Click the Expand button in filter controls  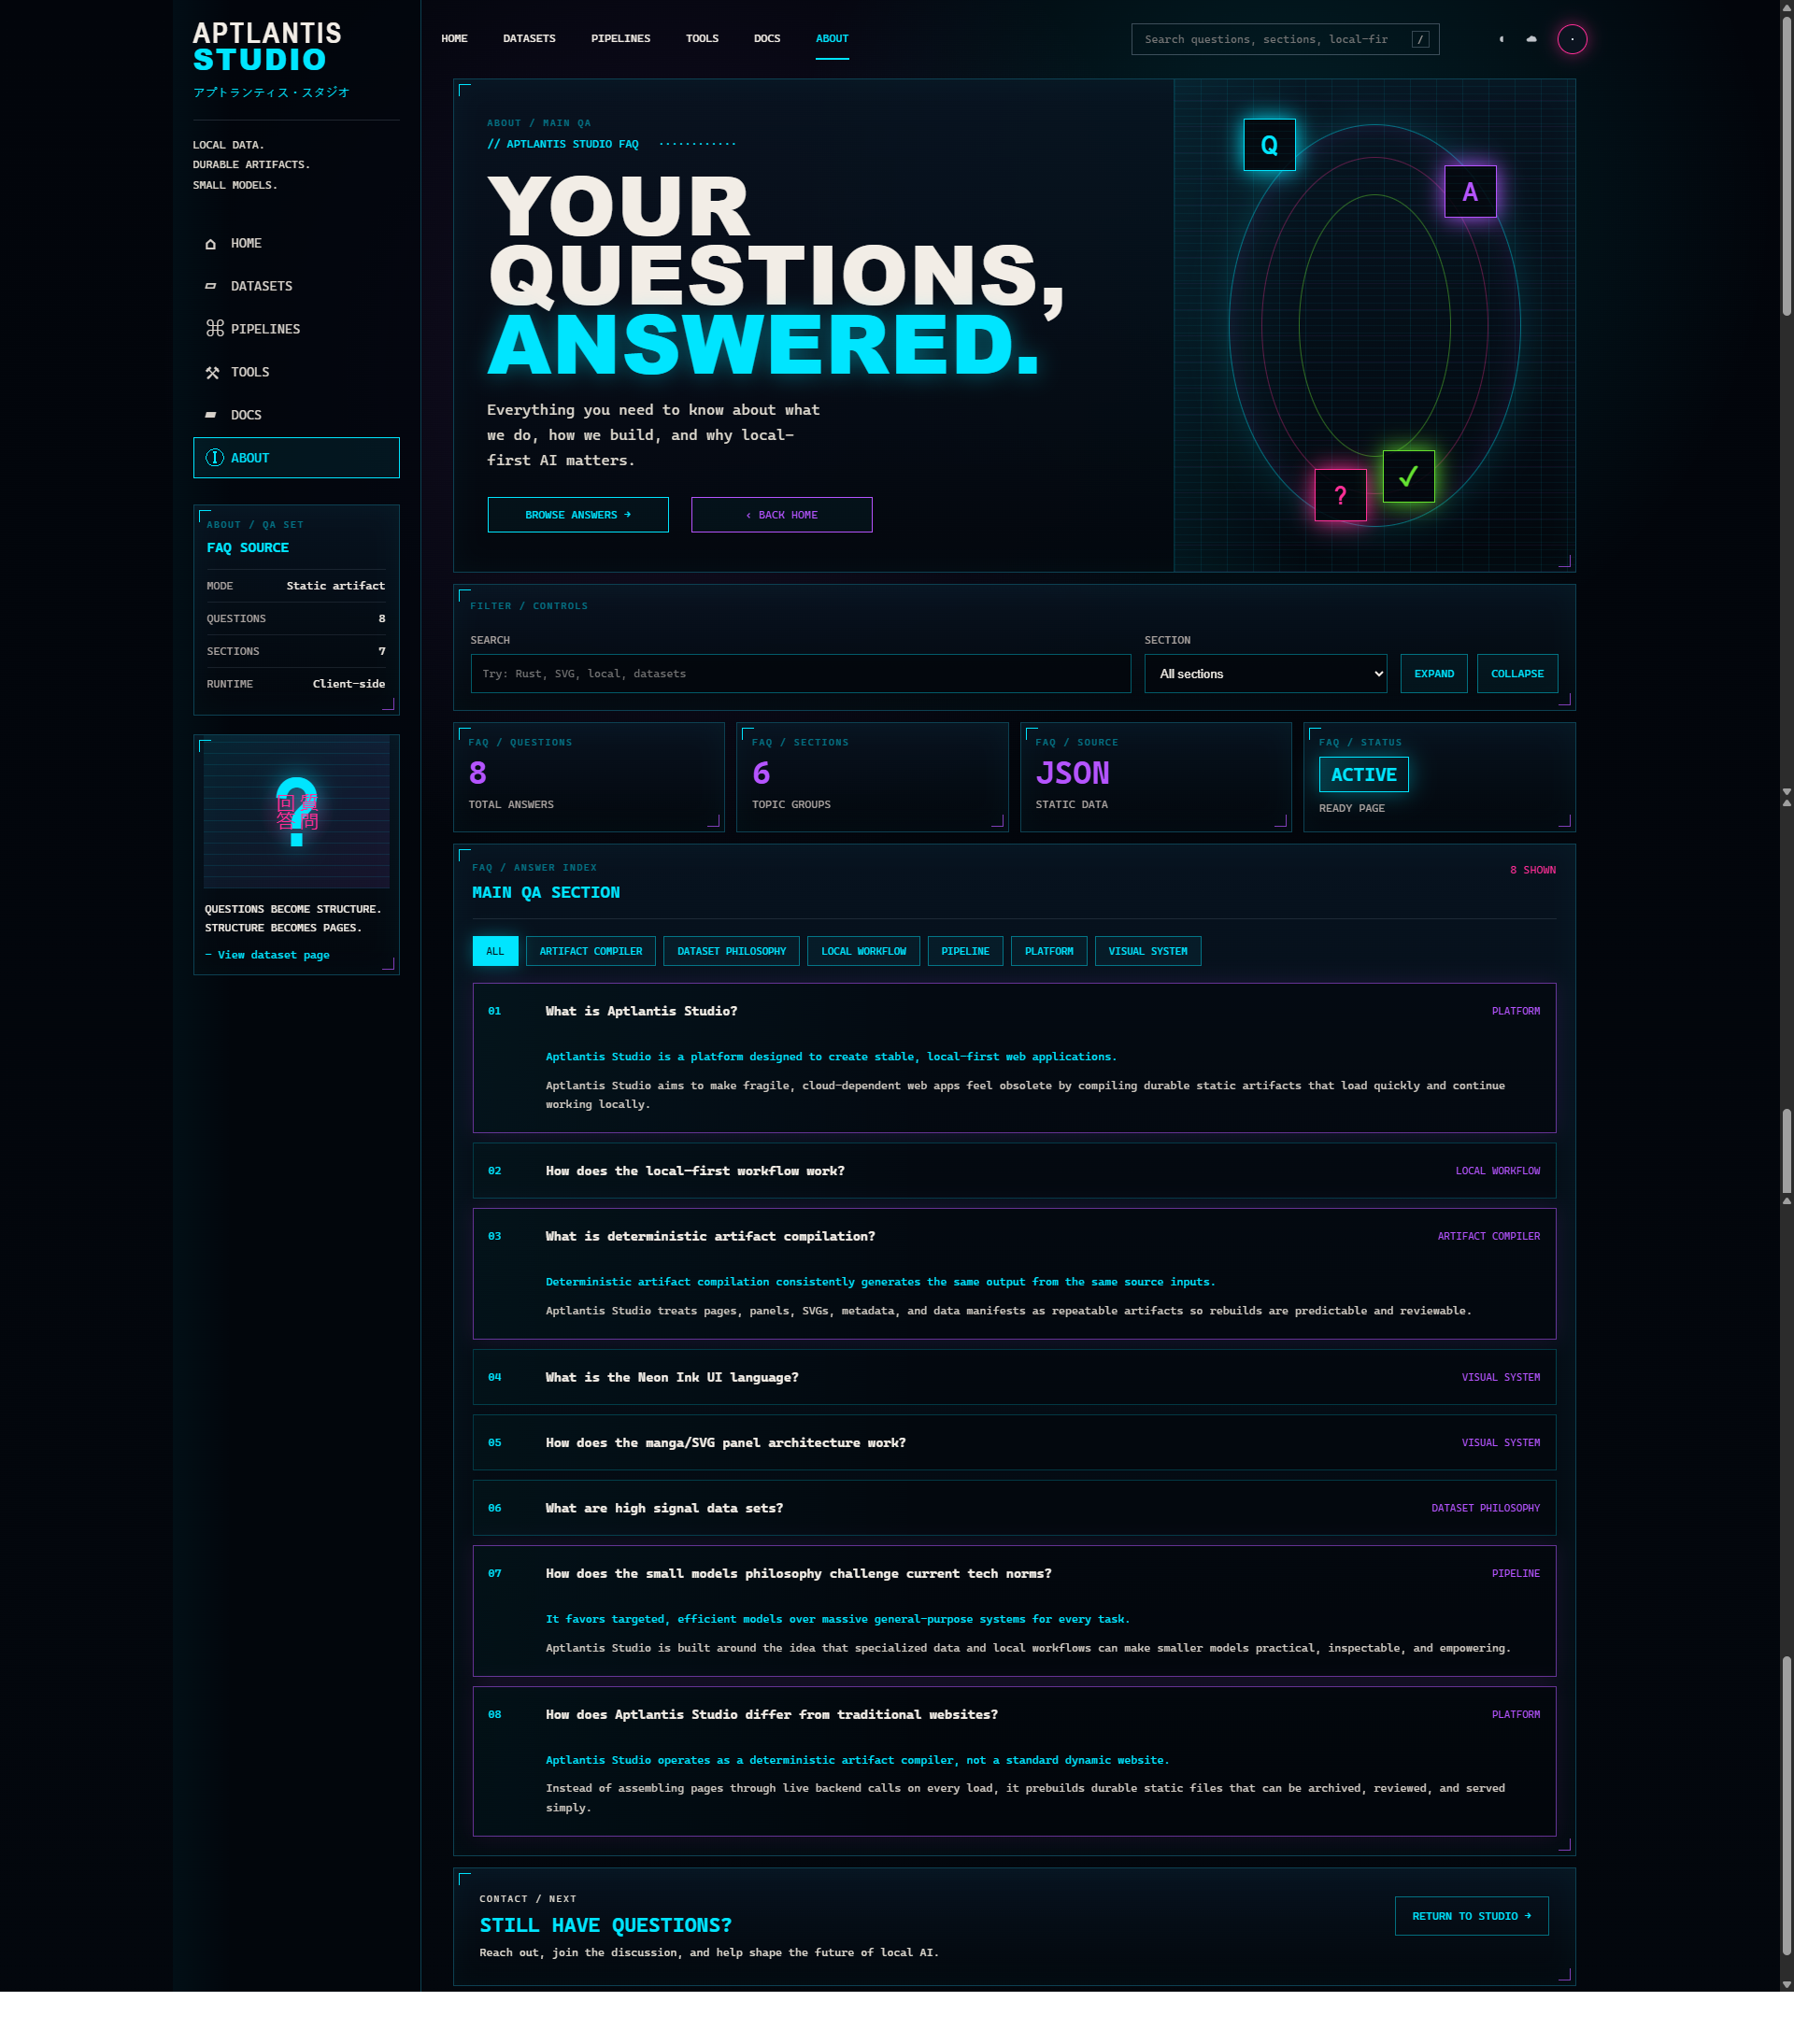[x=1434, y=674]
